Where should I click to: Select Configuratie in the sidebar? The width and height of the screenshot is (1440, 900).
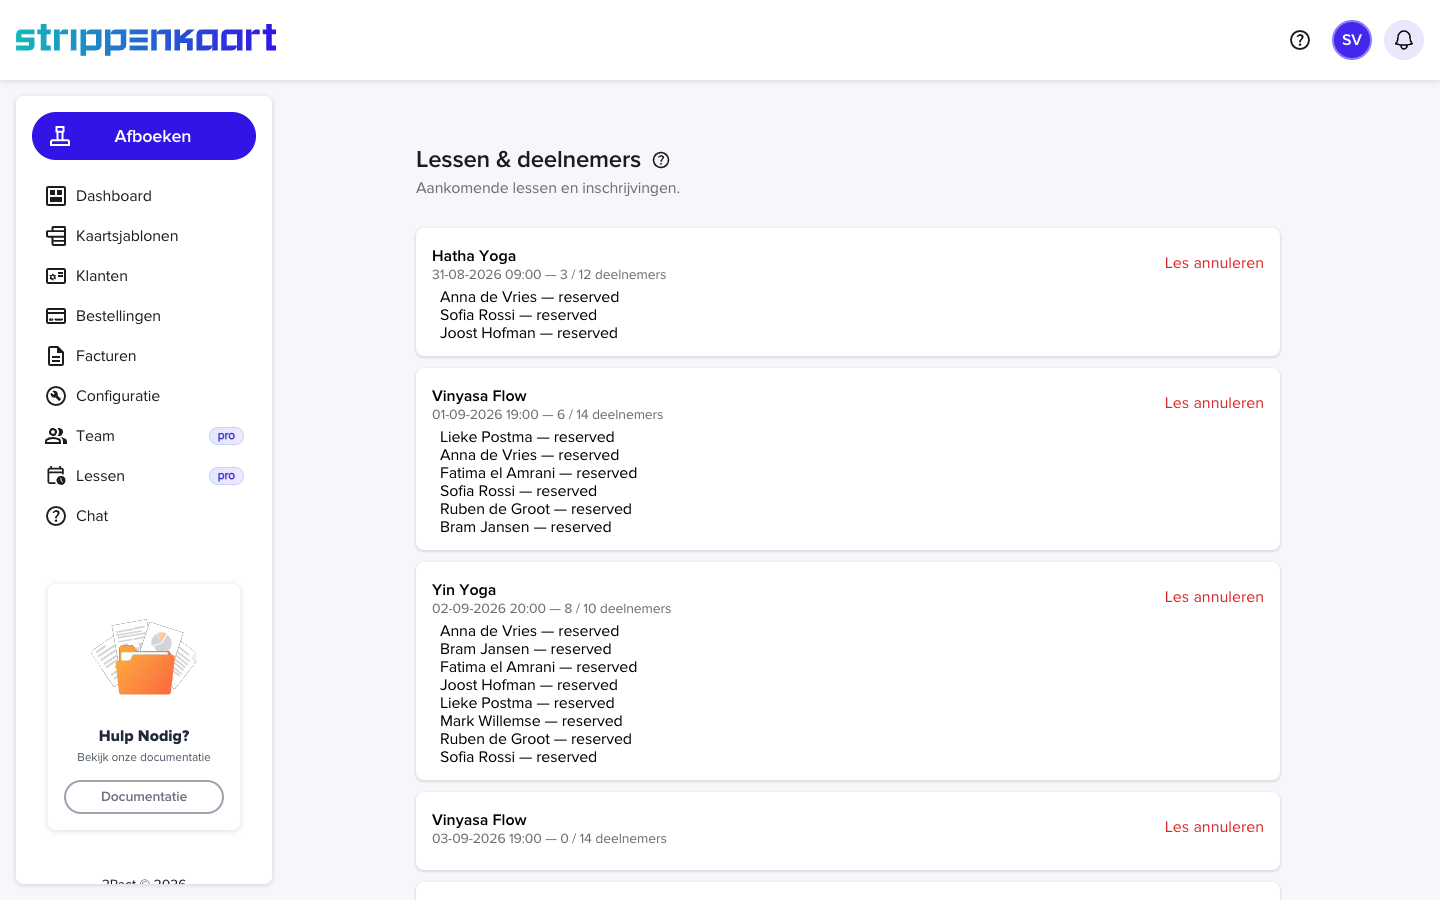click(x=144, y=396)
